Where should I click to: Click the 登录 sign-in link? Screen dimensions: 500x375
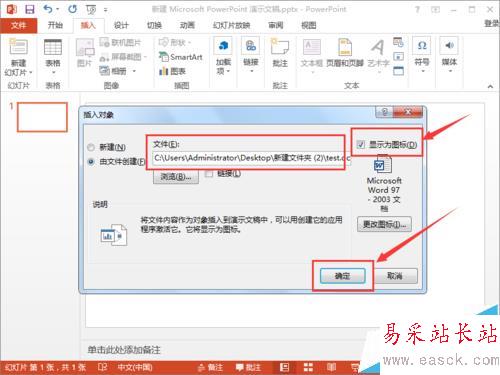point(492,23)
